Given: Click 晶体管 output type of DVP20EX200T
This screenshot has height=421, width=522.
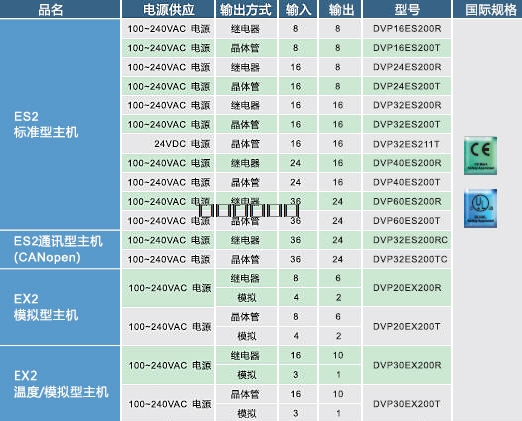Looking at the screenshot, I should click(x=245, y=317).
